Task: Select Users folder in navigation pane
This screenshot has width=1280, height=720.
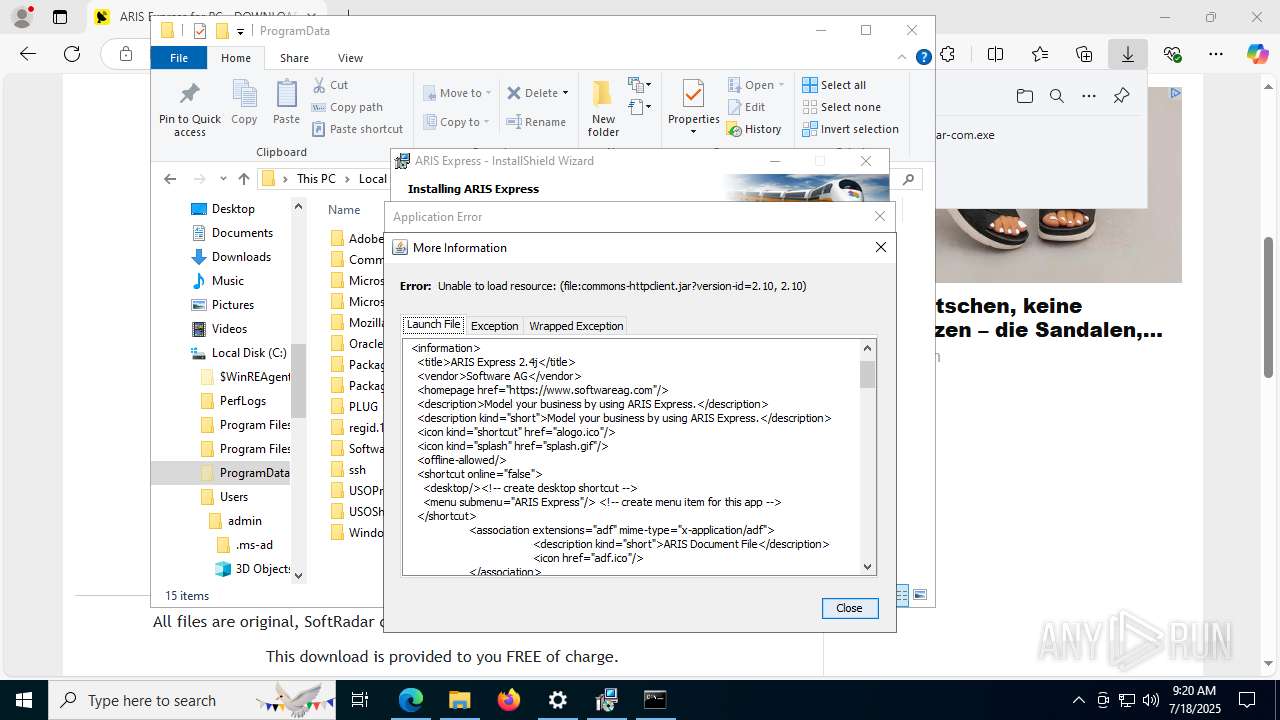Action: 234,497
